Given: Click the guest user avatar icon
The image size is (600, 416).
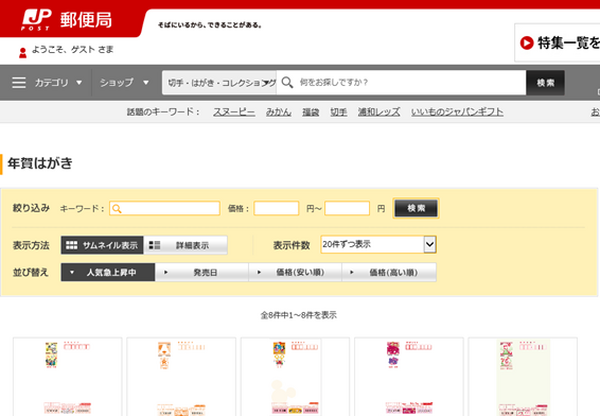Looking at the screenshot, I should tap(23, 52).
